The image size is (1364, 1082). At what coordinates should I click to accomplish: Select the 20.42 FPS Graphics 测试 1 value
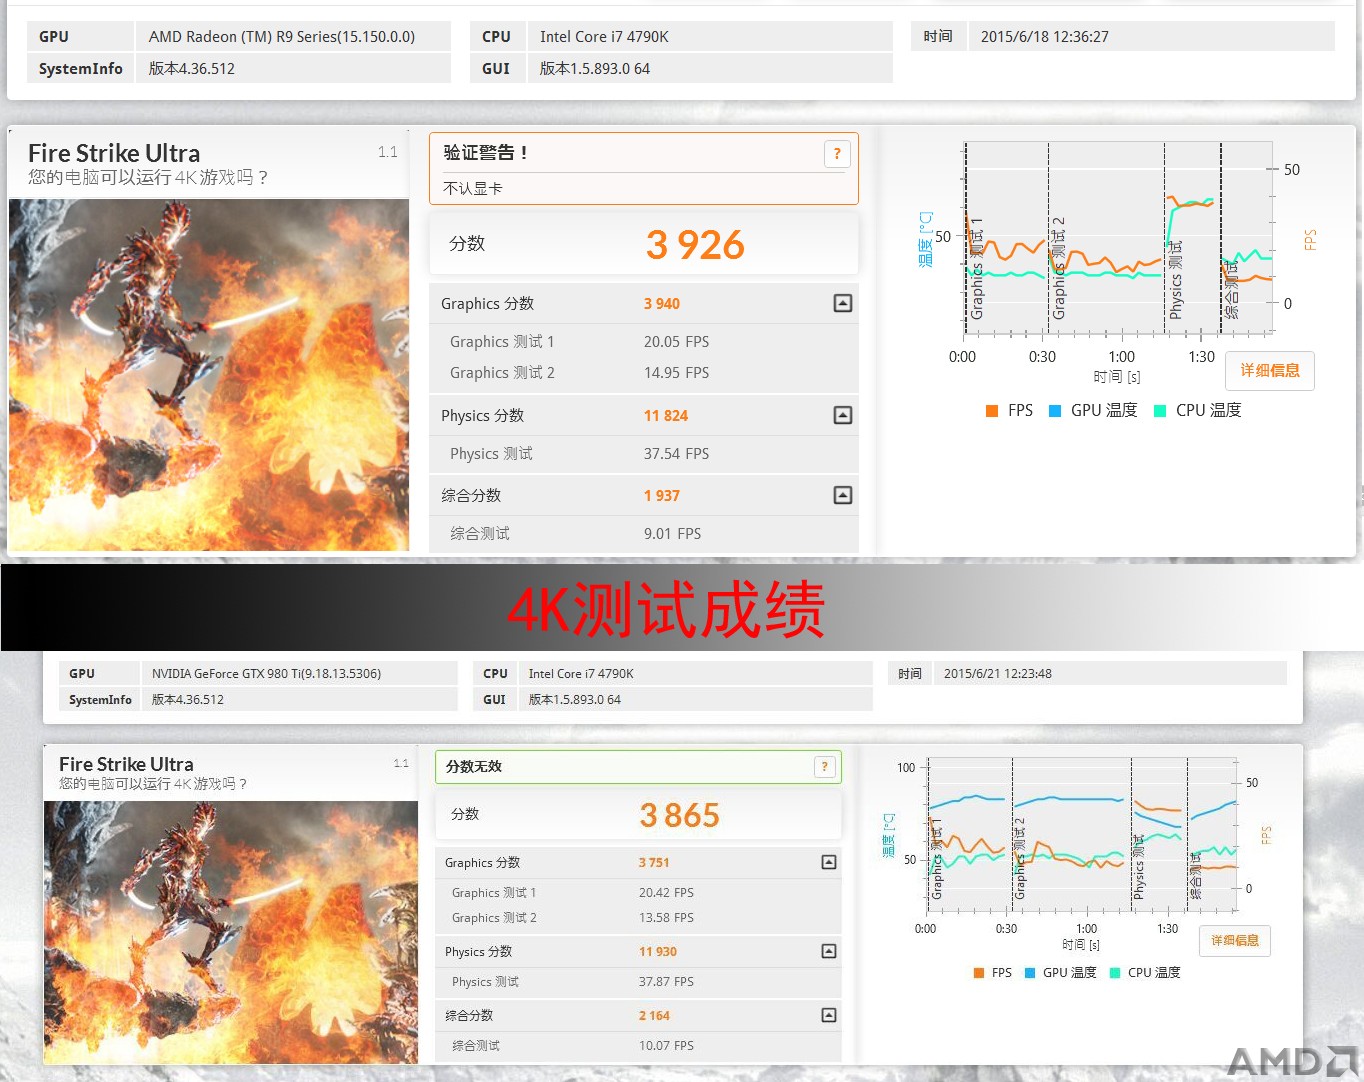click(x=666, y=893)
